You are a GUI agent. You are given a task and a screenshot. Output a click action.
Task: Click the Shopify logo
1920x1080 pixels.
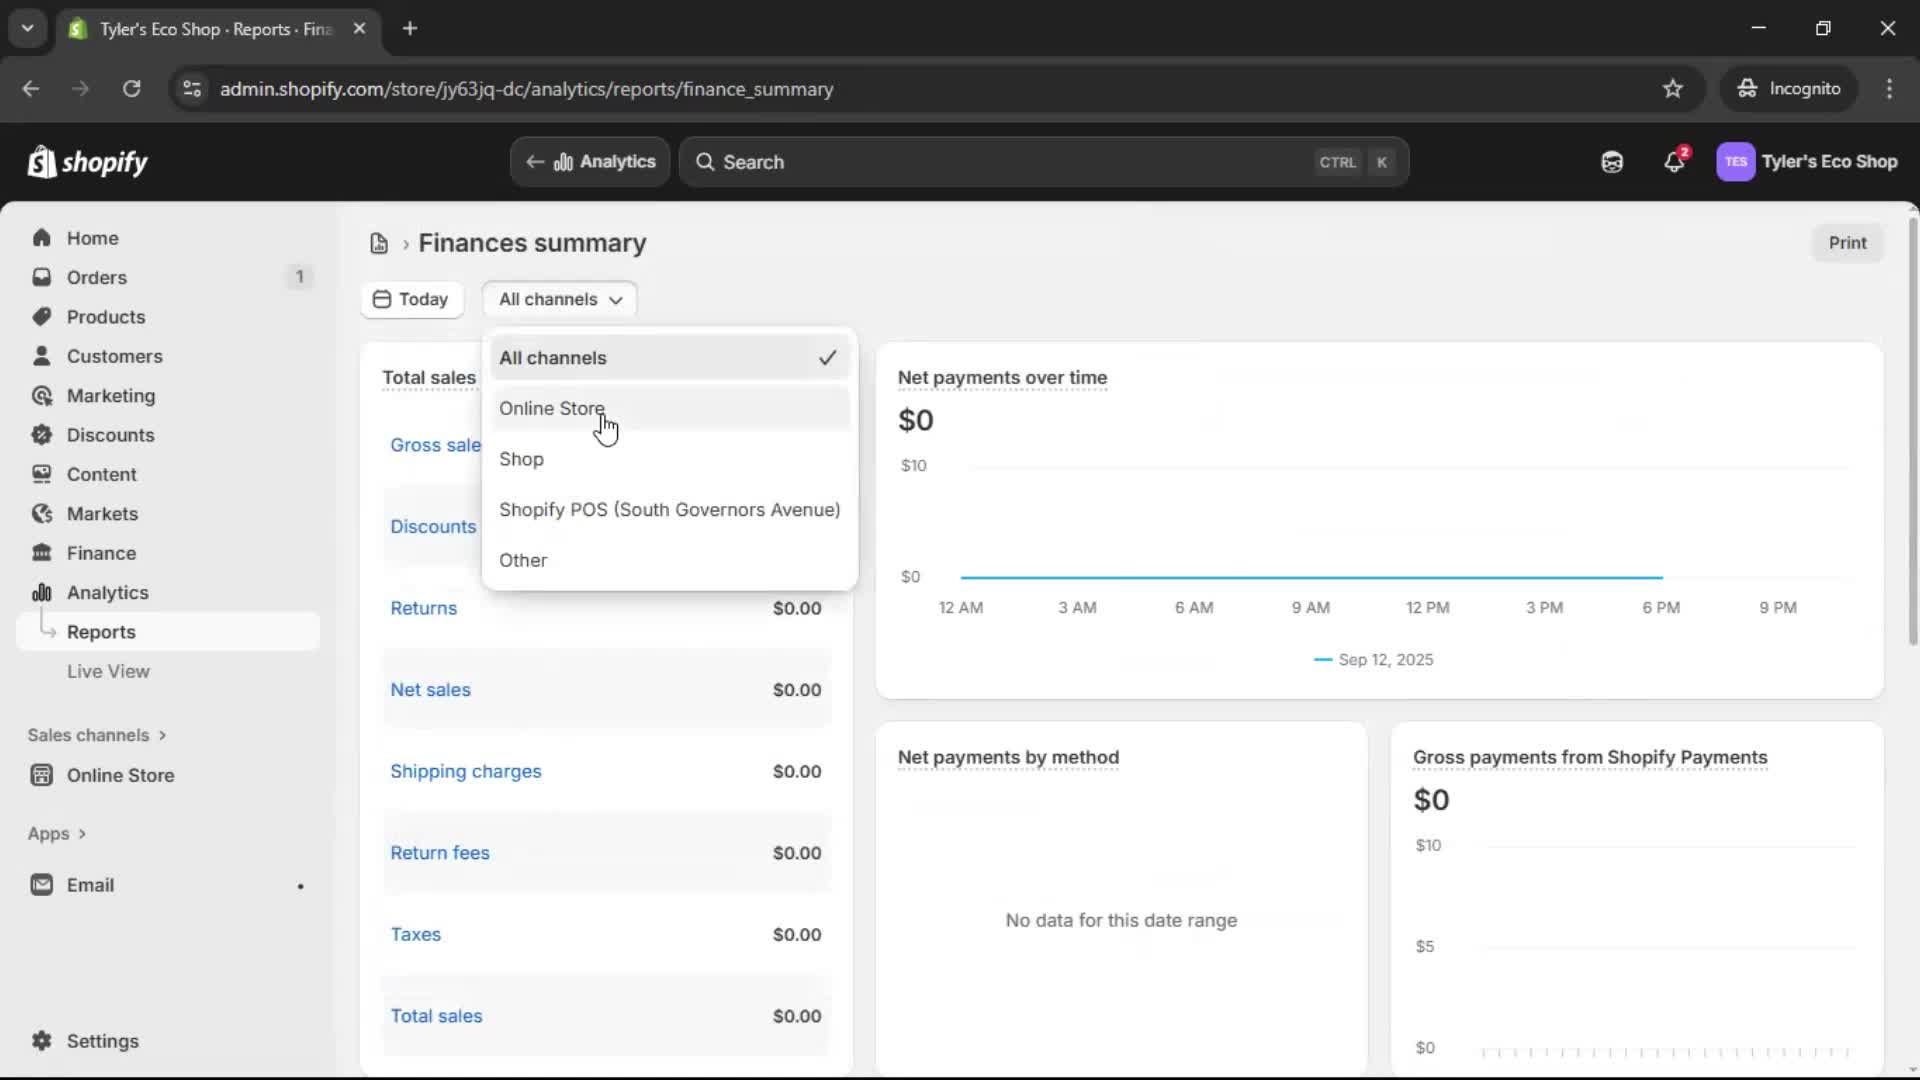tap(87, 161)
